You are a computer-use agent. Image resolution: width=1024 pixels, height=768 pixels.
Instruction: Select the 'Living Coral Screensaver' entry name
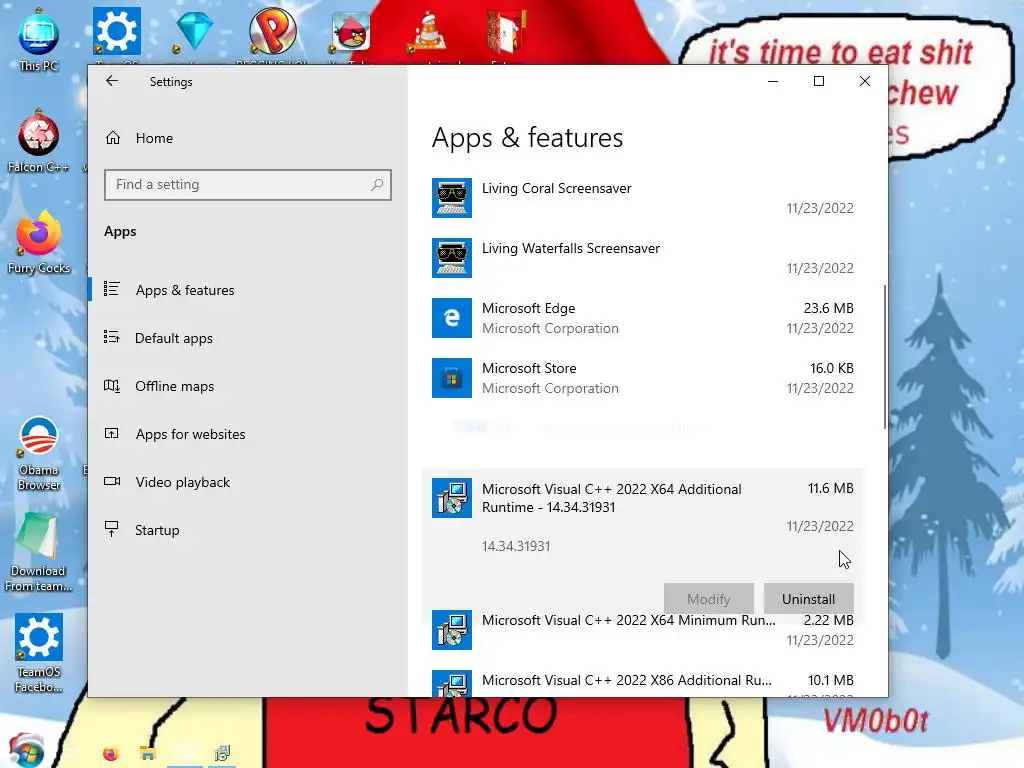point(556,188)
